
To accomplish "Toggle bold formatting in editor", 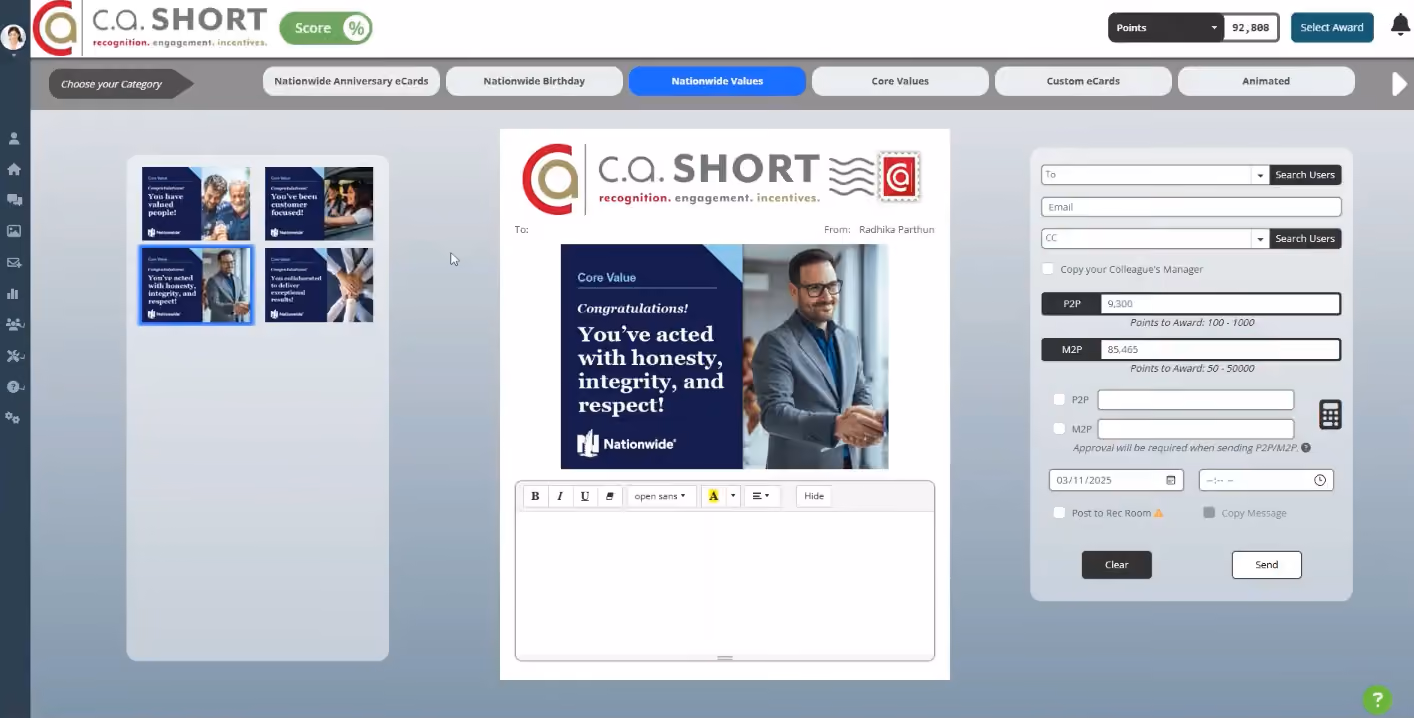I will coord(535,496).
